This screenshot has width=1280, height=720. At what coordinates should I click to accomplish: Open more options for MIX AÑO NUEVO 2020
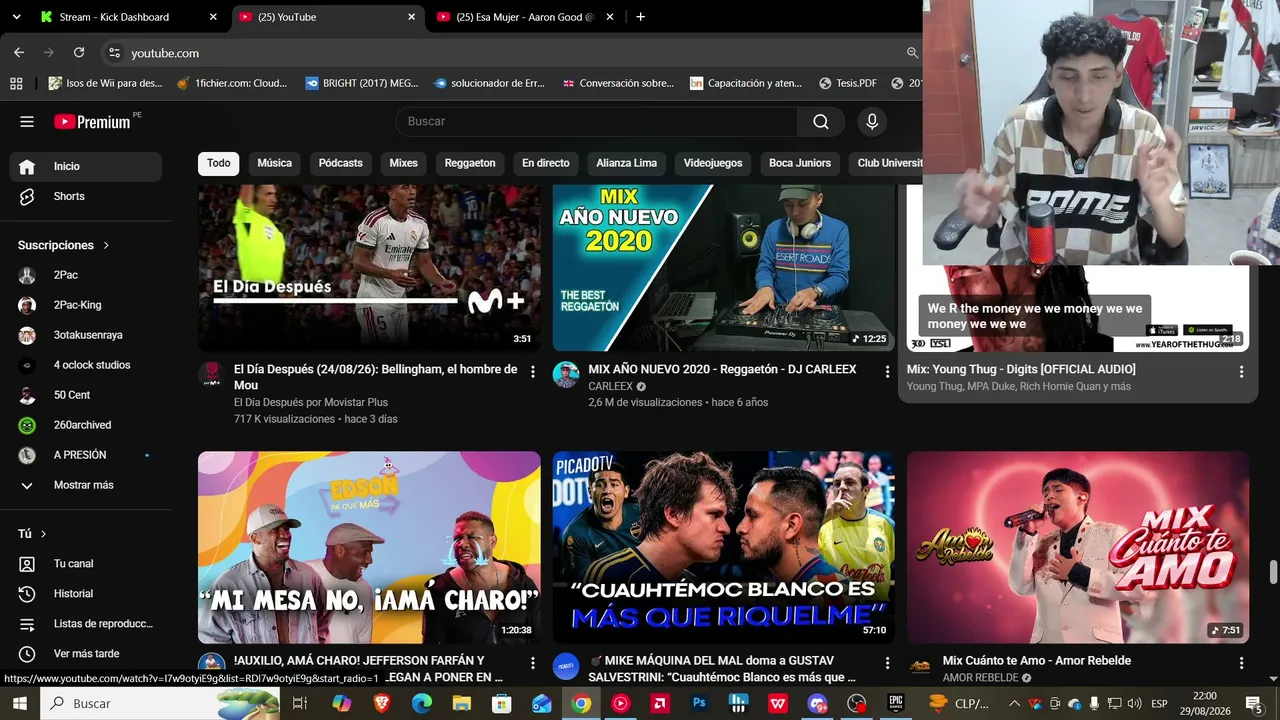[x=887, y=372]
